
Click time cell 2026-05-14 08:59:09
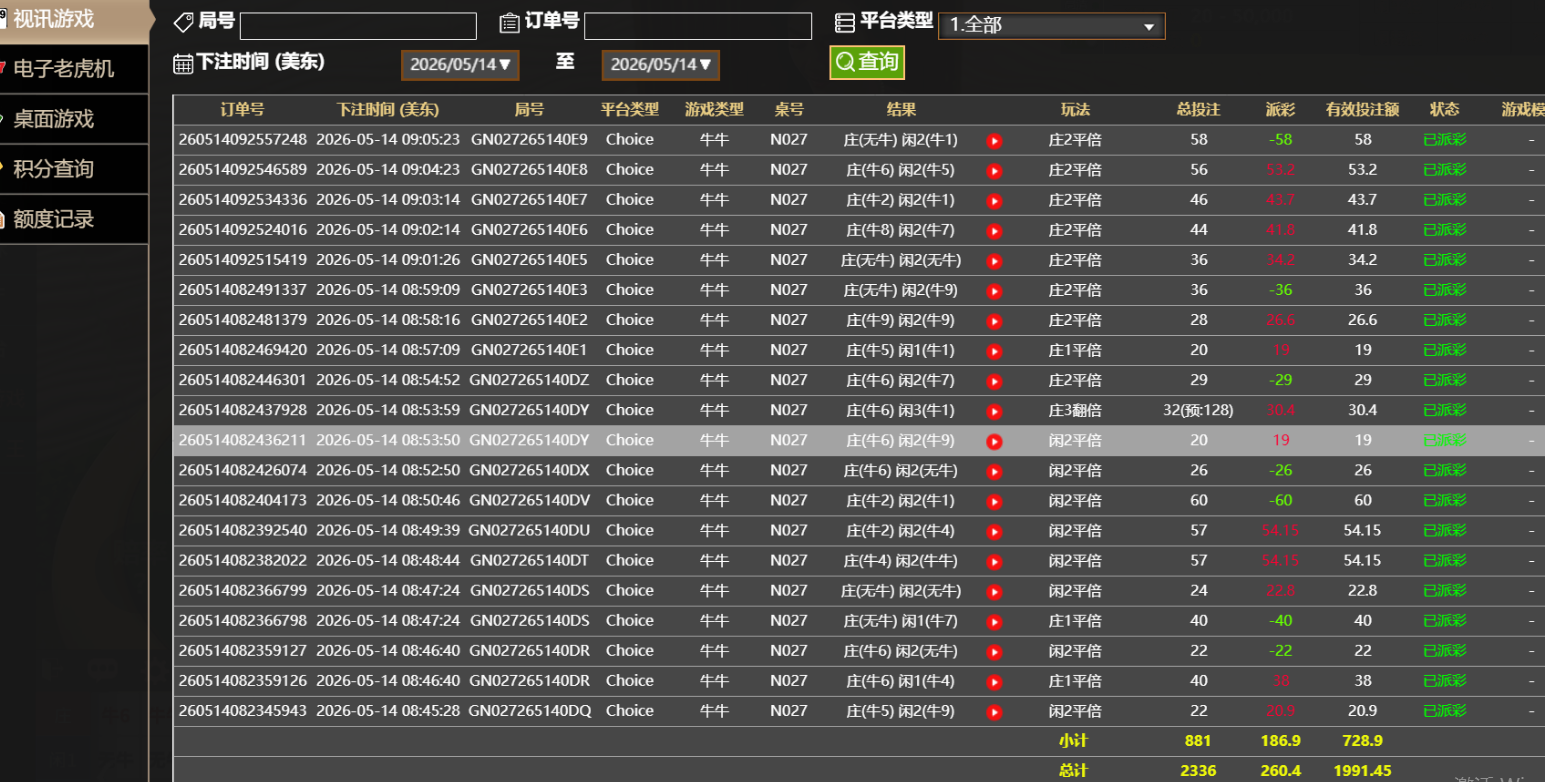[388, 290]
